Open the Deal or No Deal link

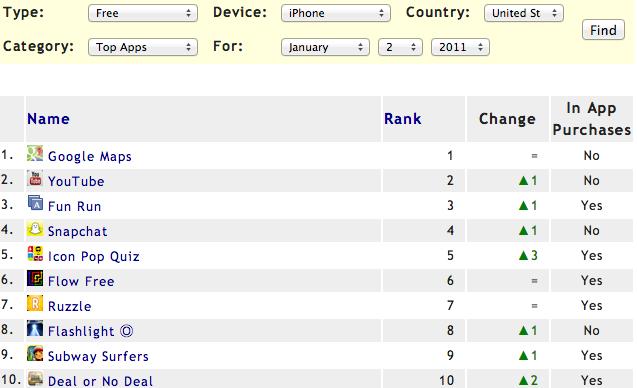[100, 381]
